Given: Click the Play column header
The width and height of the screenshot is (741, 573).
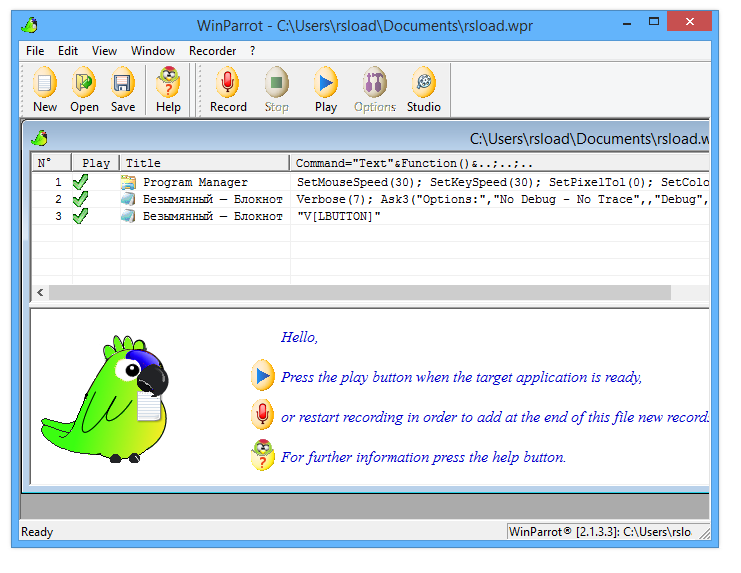Looking at the screenshot, I should click(x=95, y=163).
